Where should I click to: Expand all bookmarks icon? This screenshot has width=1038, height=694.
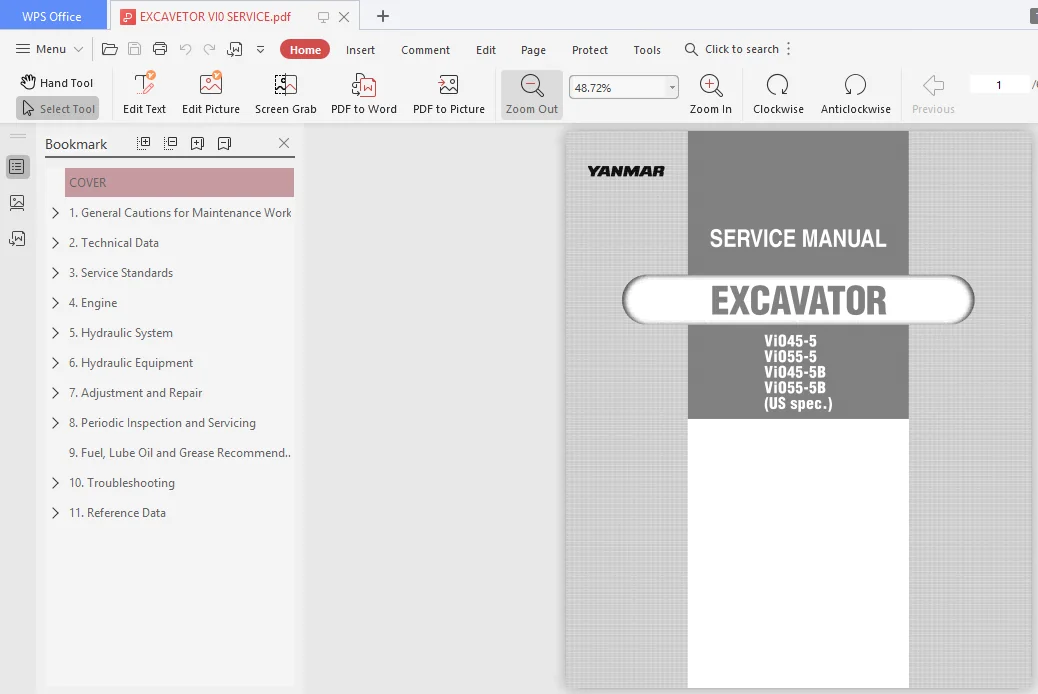143,143
